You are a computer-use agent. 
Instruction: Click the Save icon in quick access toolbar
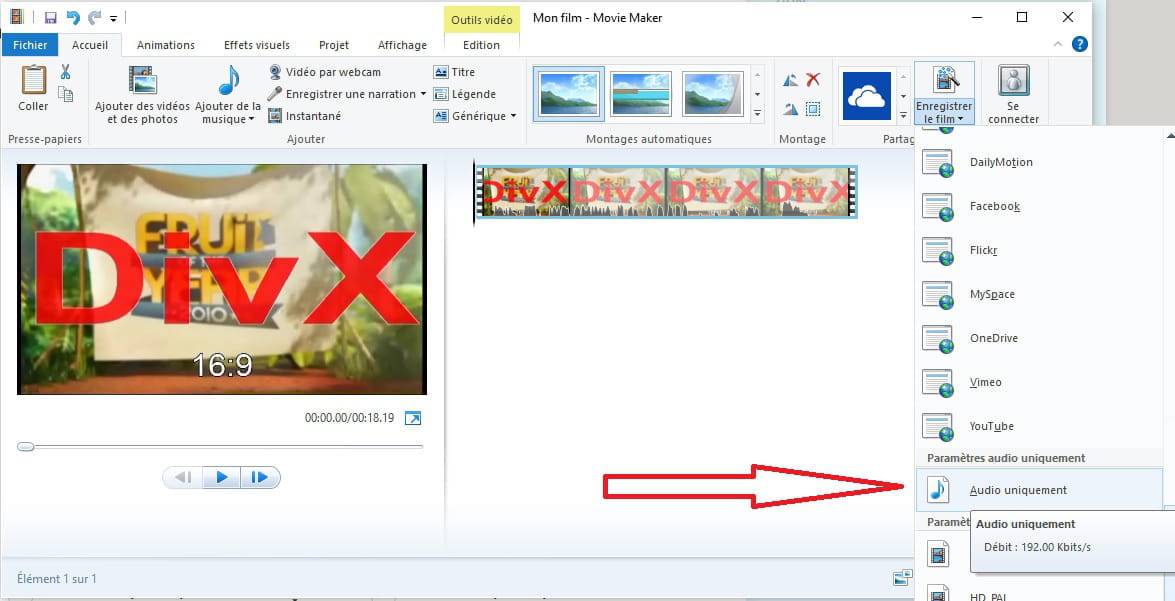50,17
